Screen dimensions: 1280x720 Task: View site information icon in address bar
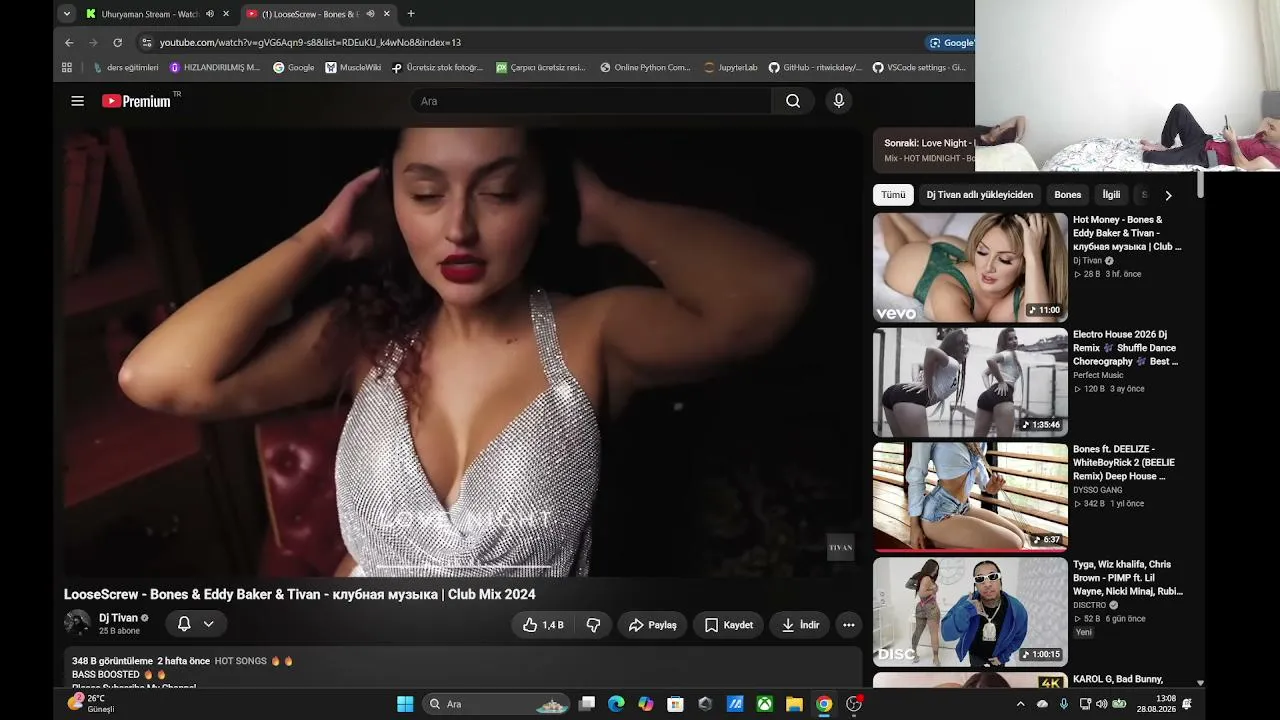pyautogui.click(x=147, y=43)
